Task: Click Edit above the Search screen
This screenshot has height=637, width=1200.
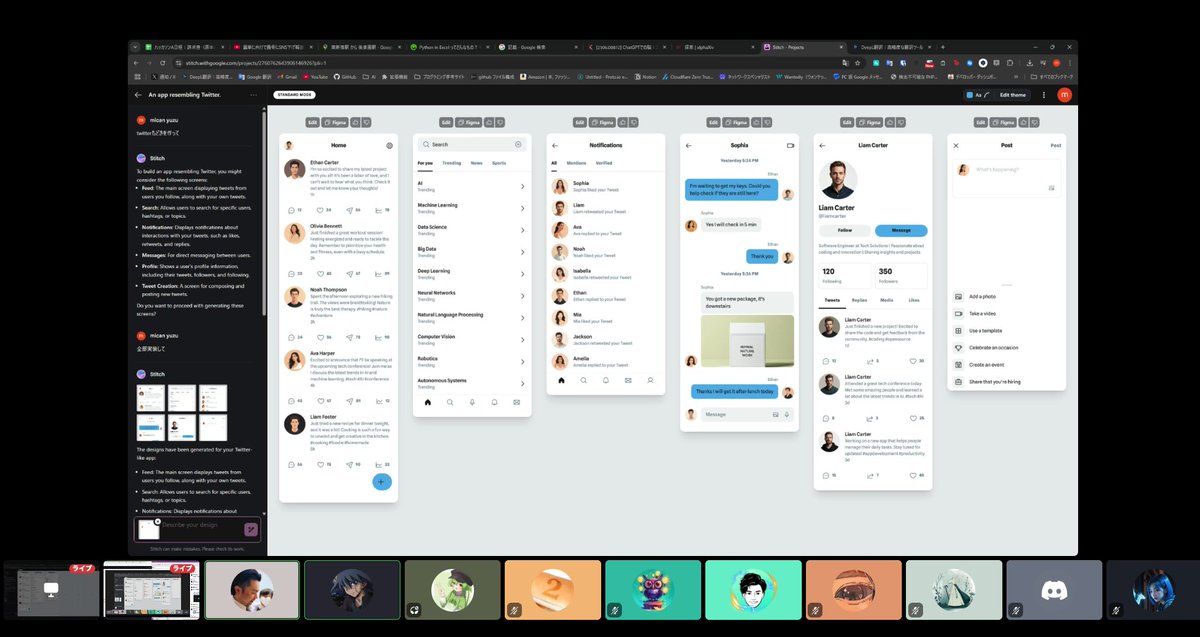Action: click(x=446, y=122)
